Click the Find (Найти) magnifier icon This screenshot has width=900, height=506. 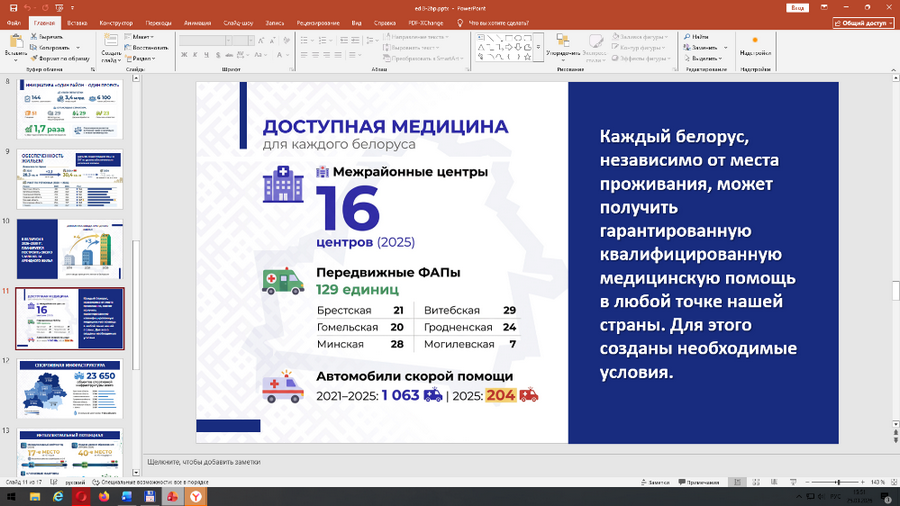(x=685, y=36)
